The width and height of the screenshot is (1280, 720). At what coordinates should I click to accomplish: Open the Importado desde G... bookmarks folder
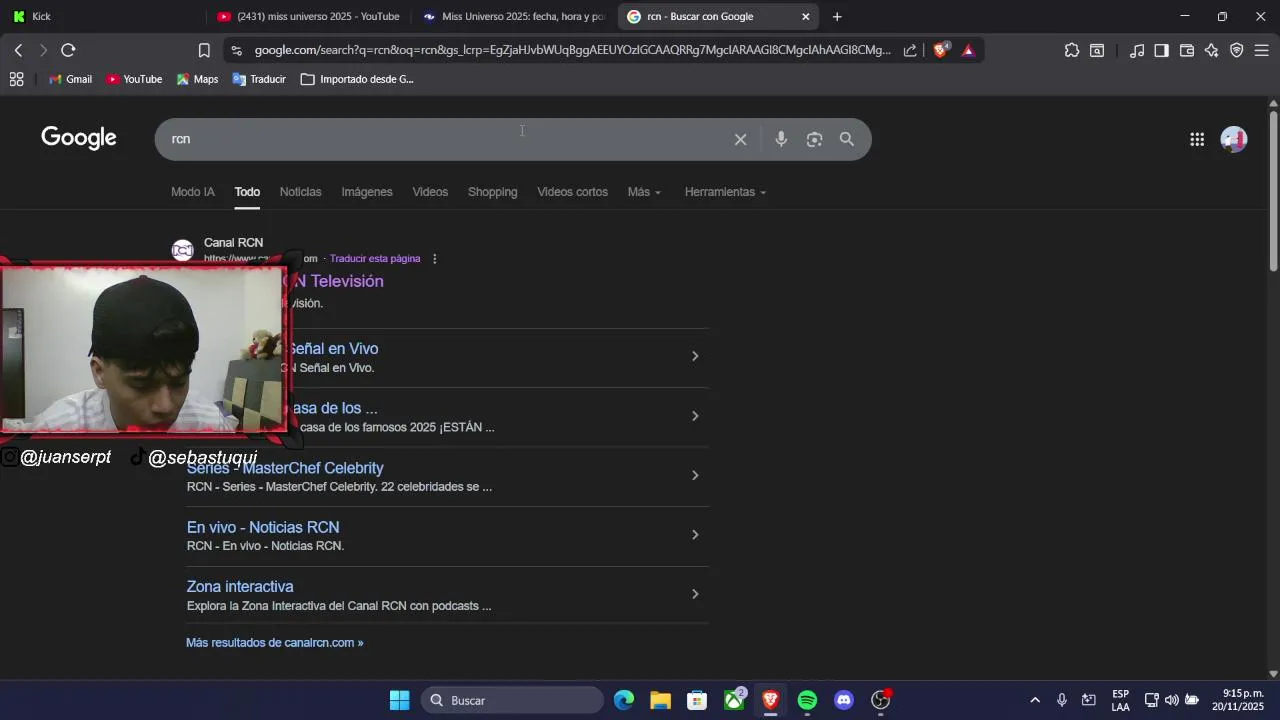[357, 79]
